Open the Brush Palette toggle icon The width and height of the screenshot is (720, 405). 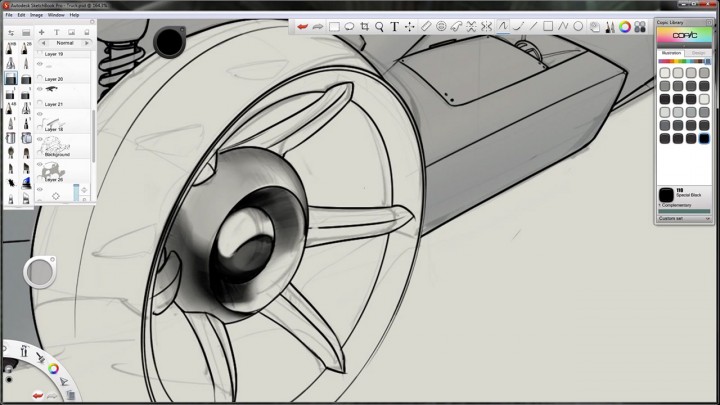click(610, 27)
